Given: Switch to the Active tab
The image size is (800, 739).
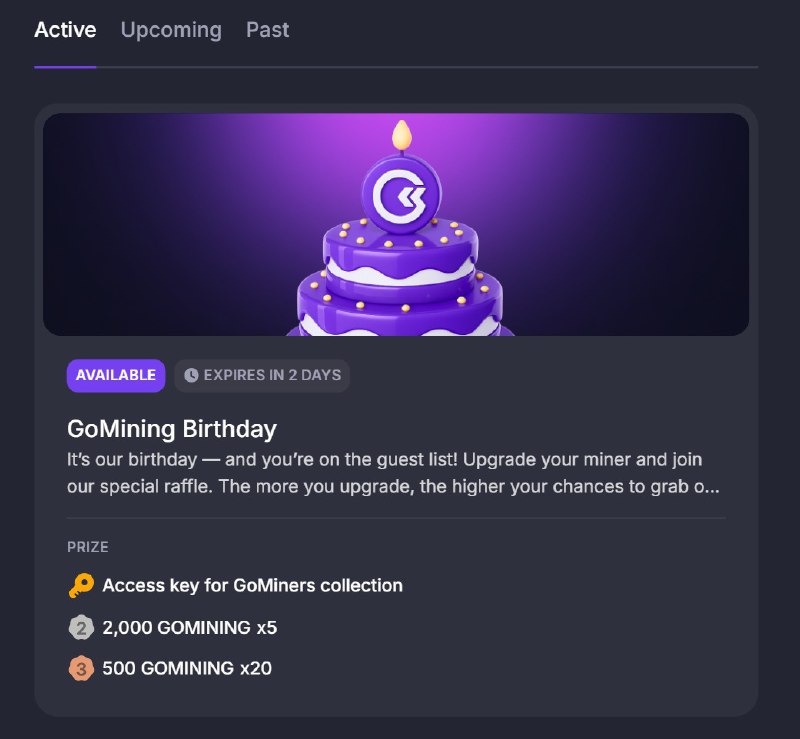Looking at the screenshot, I should tap(65, 30).
